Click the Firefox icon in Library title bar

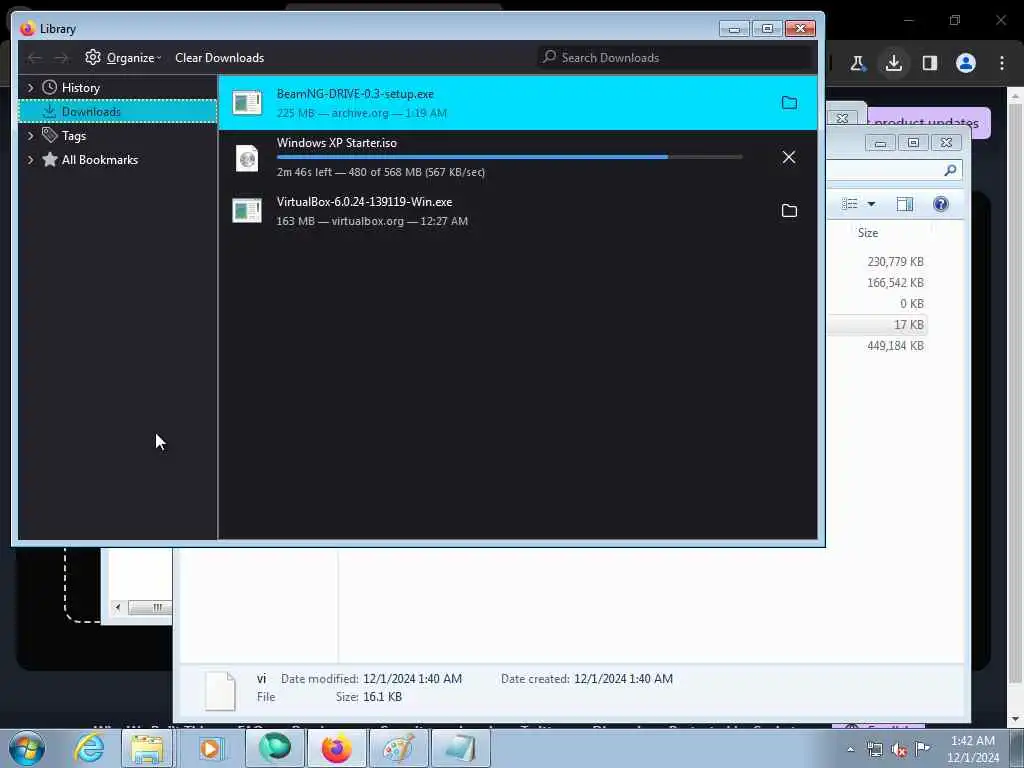coord(27,29)
